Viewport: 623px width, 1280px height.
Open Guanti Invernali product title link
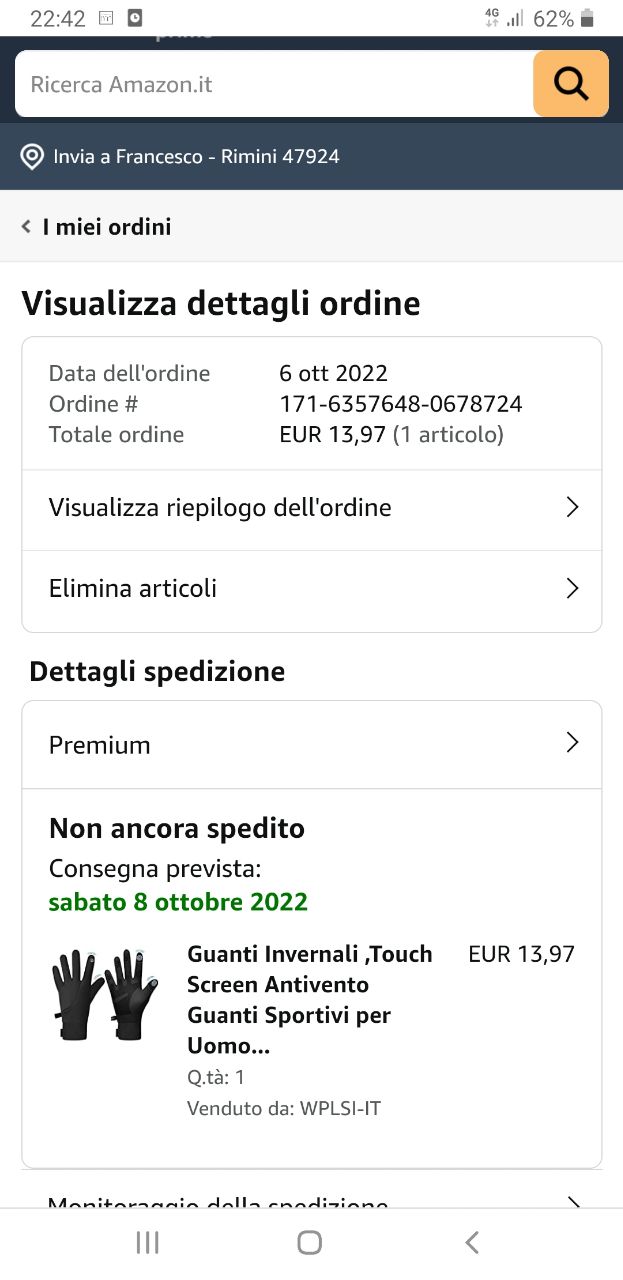point(310,1000)
